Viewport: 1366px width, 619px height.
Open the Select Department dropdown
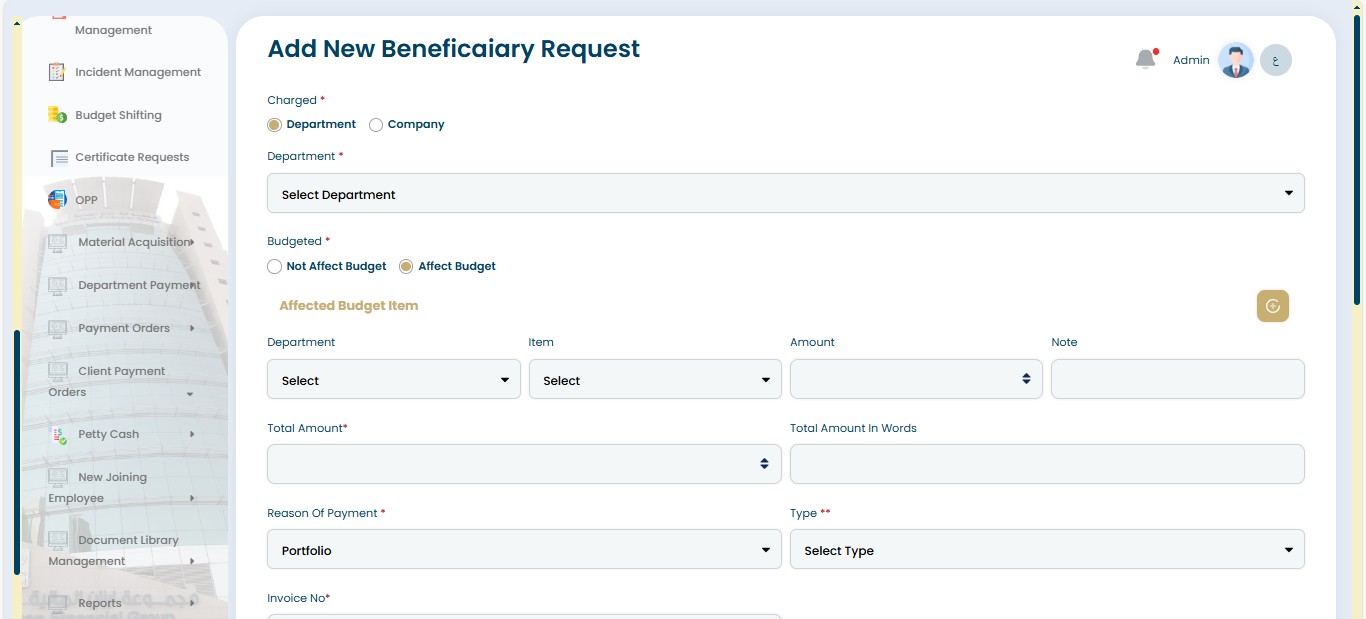785,194
